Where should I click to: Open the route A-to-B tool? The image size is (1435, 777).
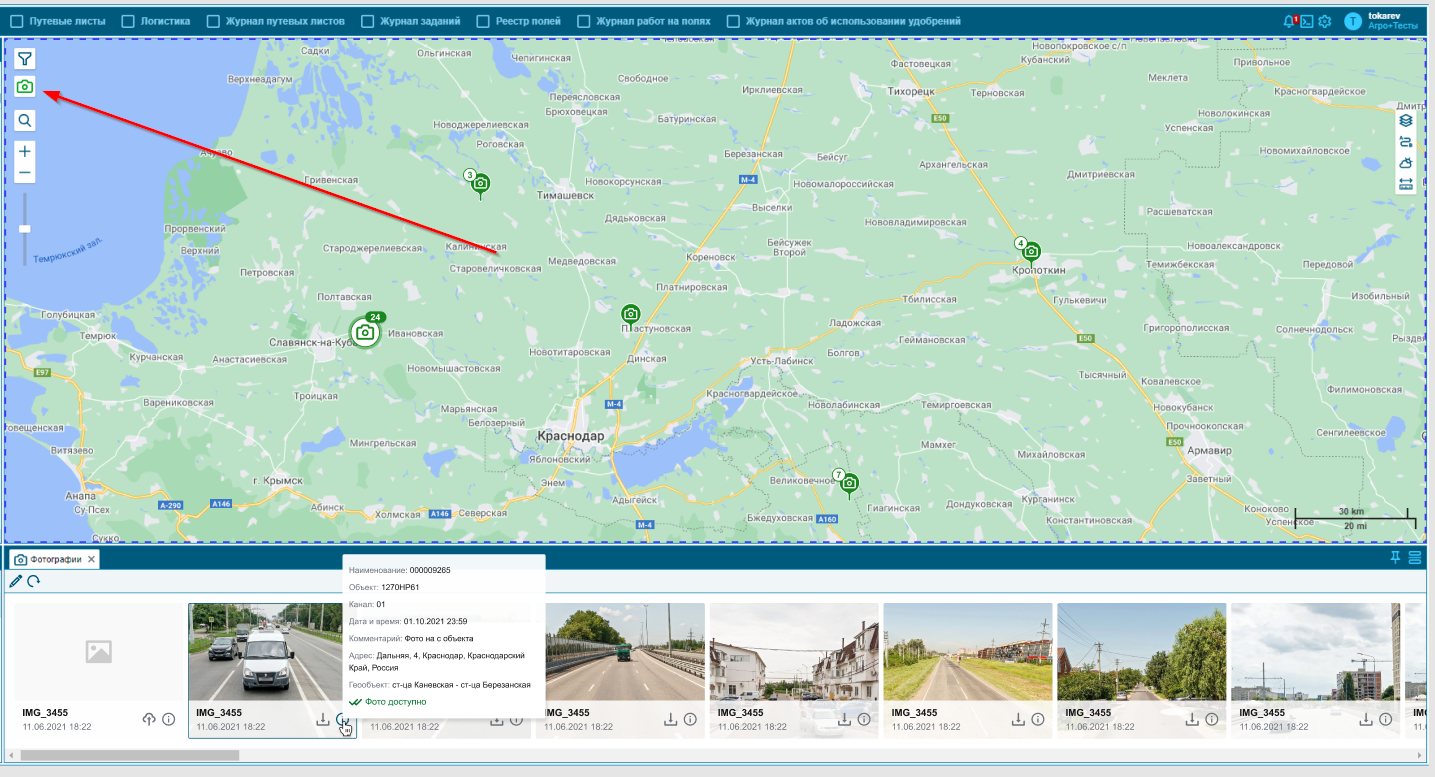[x=1406, y=142]
